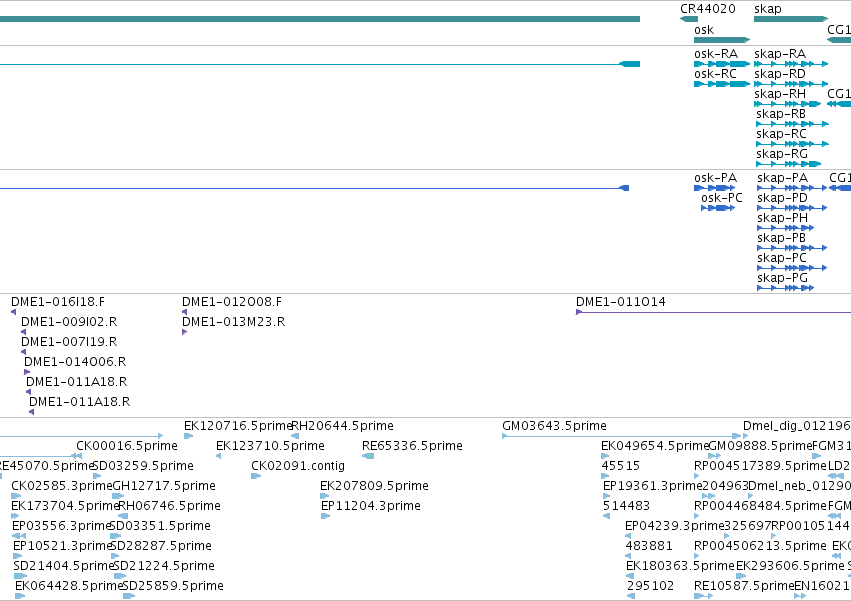Viewport: 851px width, 601px height.
Task: Click CK00016.5prime EST label
Action: (127, 446)
